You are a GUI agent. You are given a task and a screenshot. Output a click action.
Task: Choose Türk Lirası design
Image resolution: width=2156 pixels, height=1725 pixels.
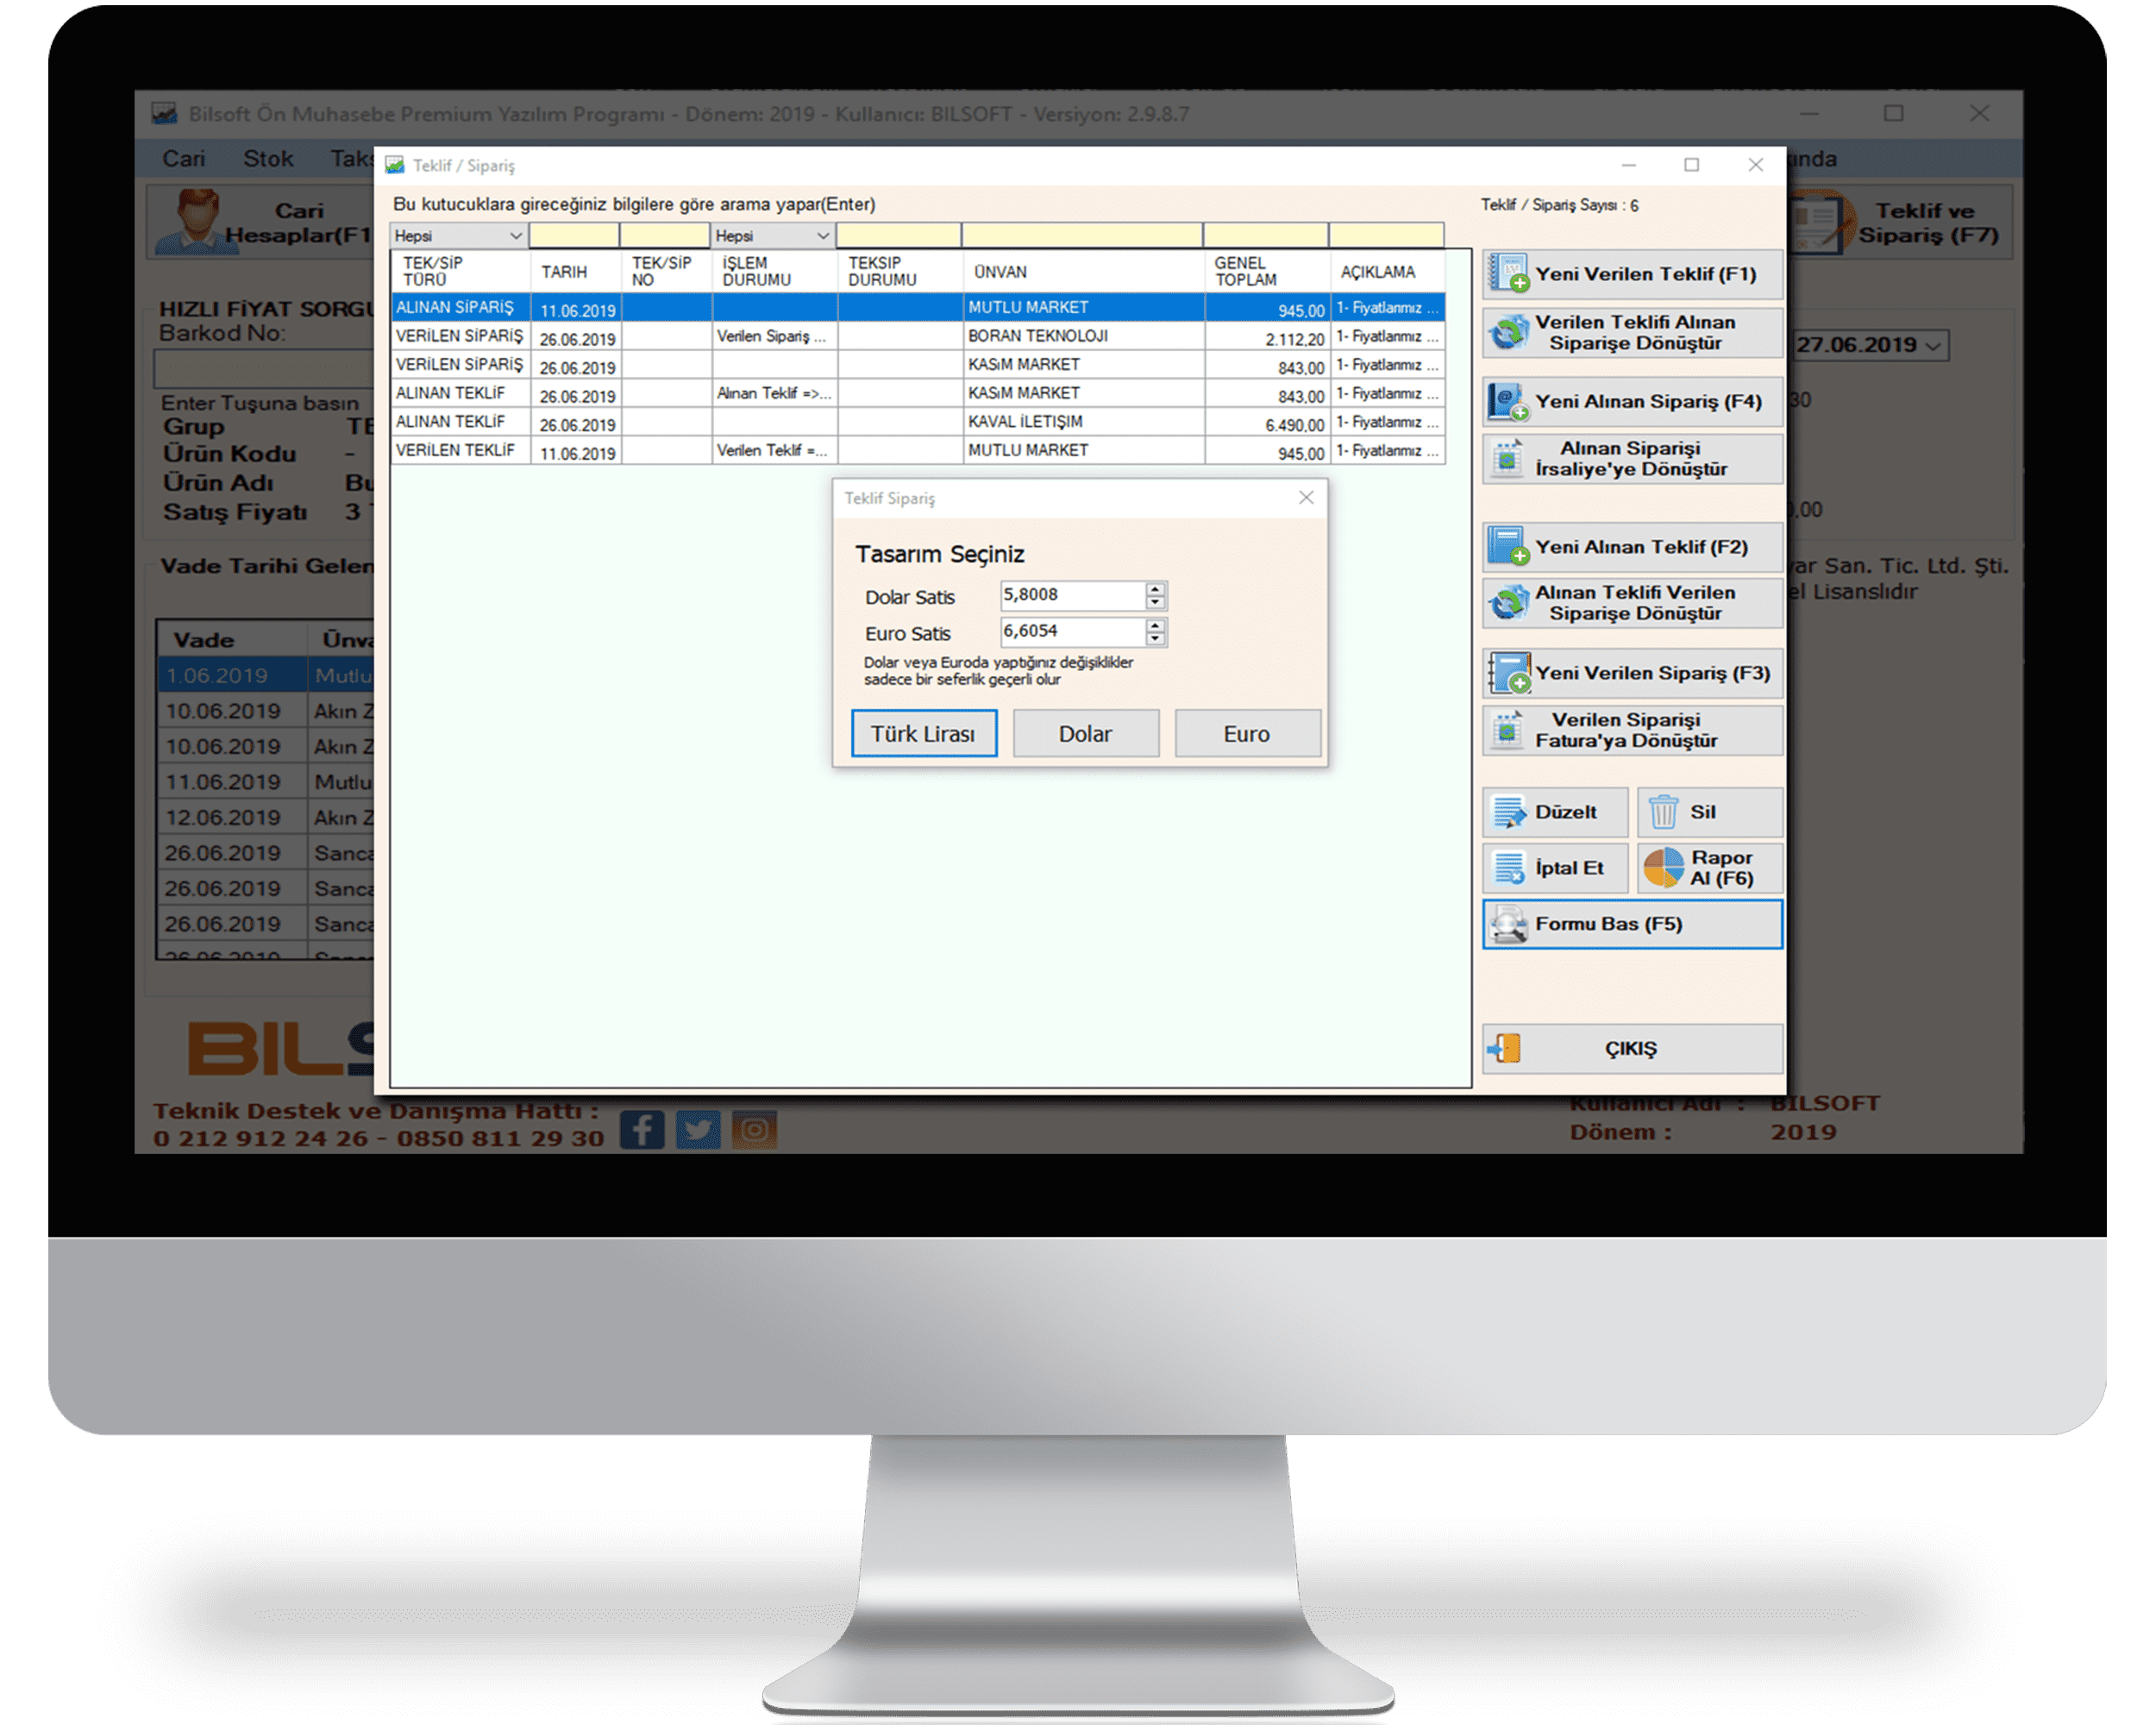tap(923, 734)
